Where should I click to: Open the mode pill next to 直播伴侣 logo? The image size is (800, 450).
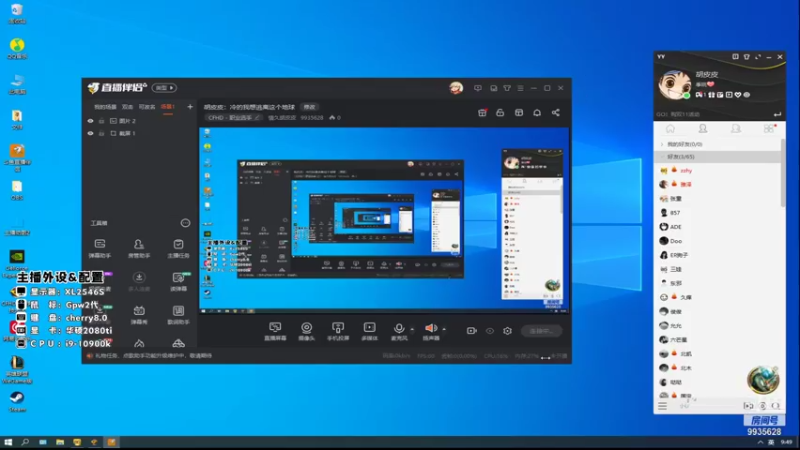[x=164, y=88]
